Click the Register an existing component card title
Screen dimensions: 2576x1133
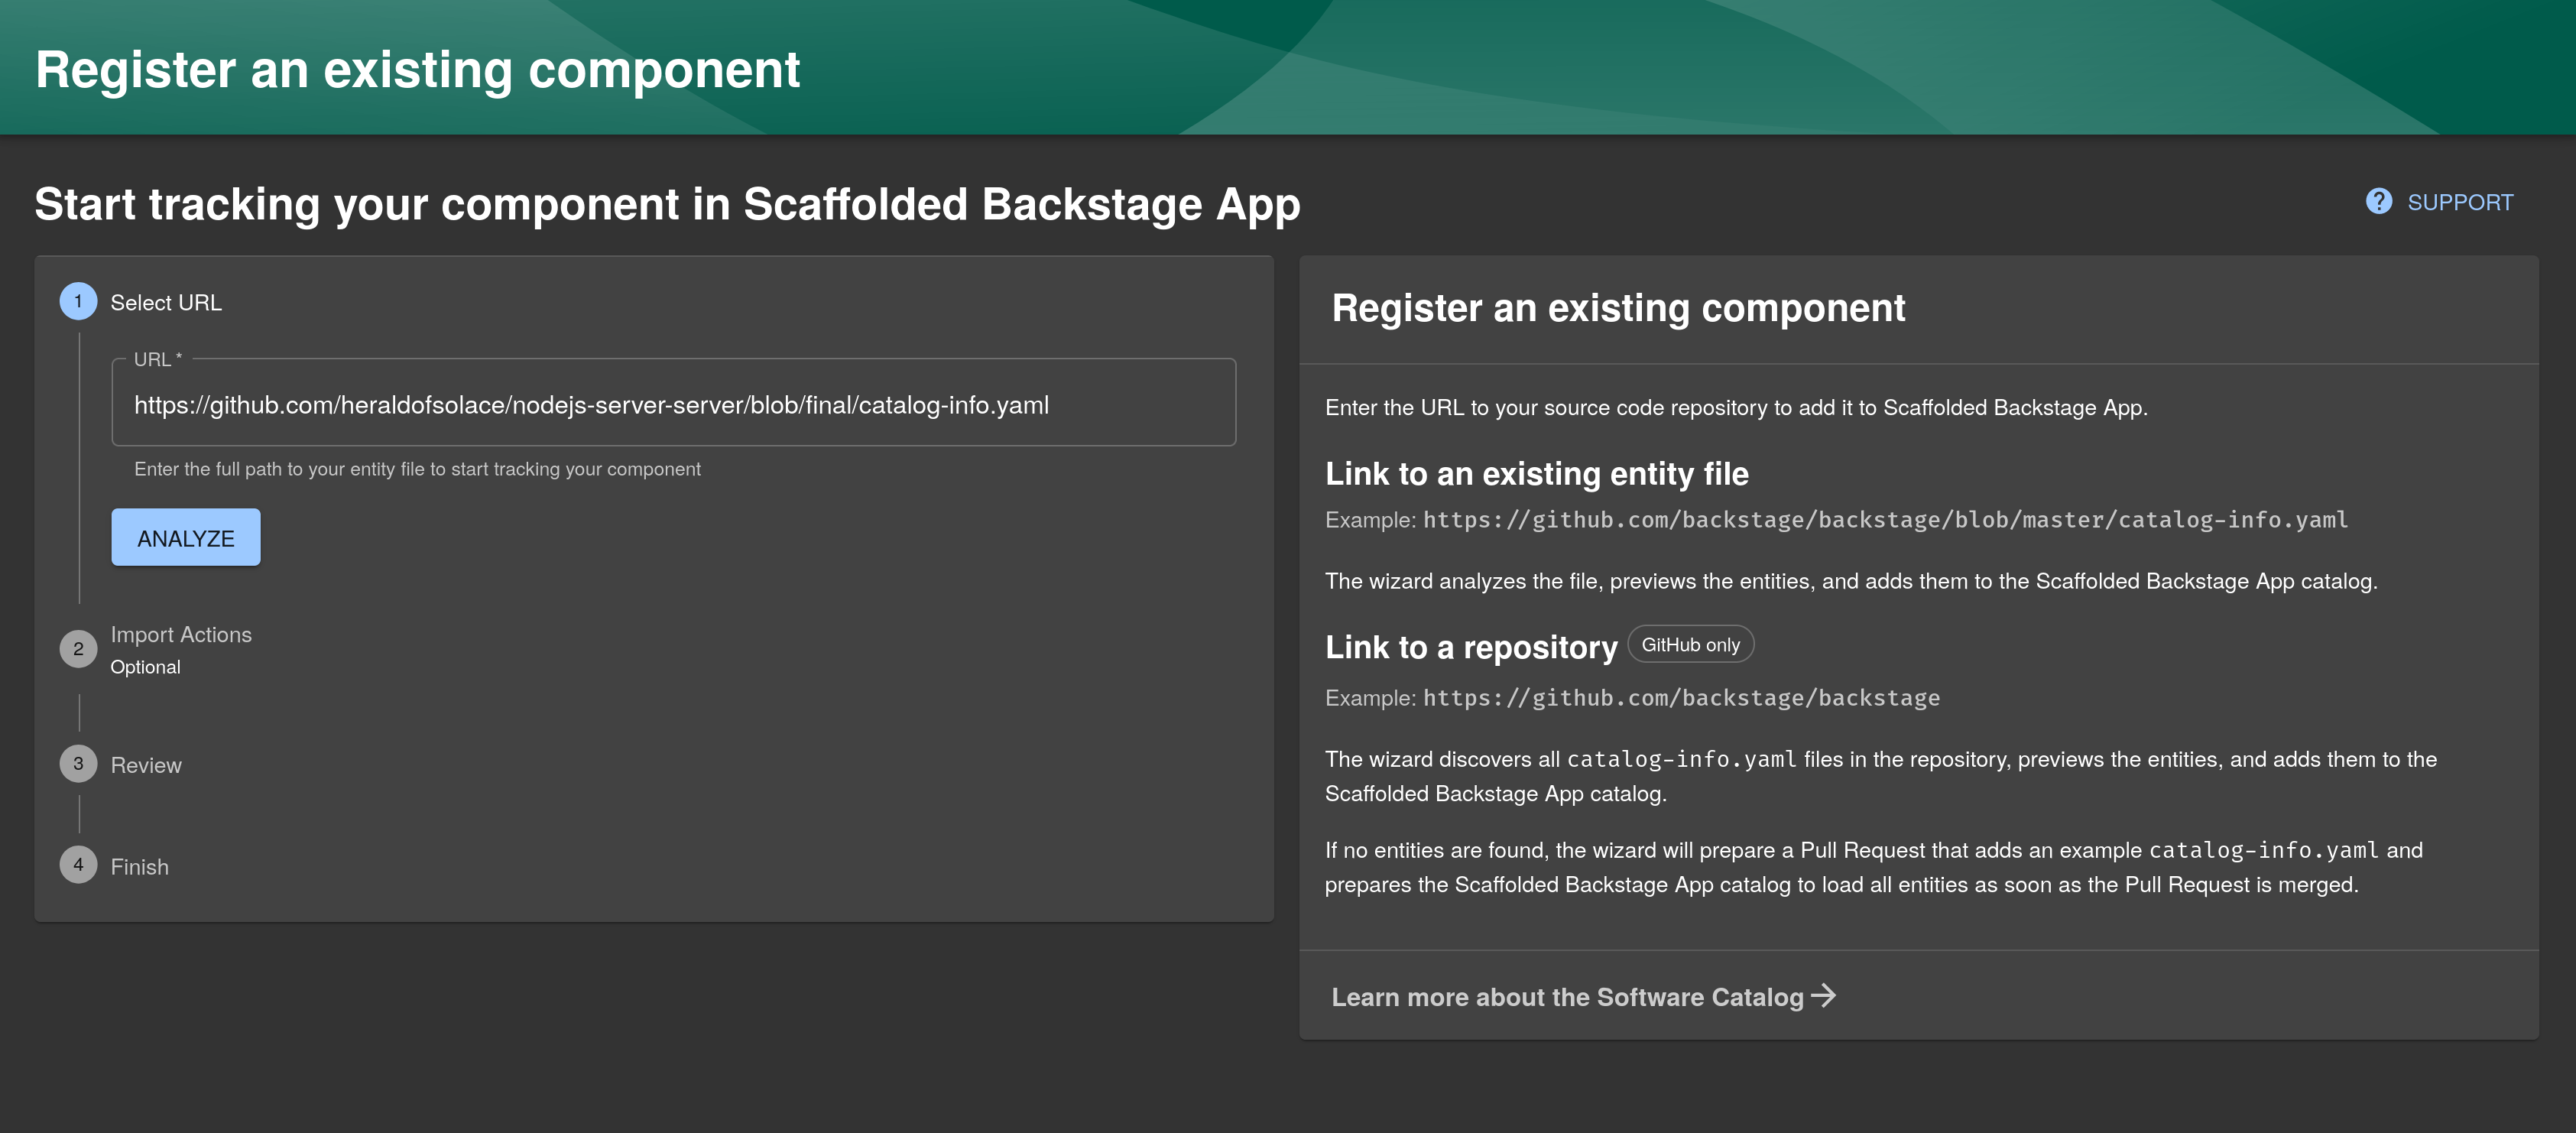[x=1617, y=308]
